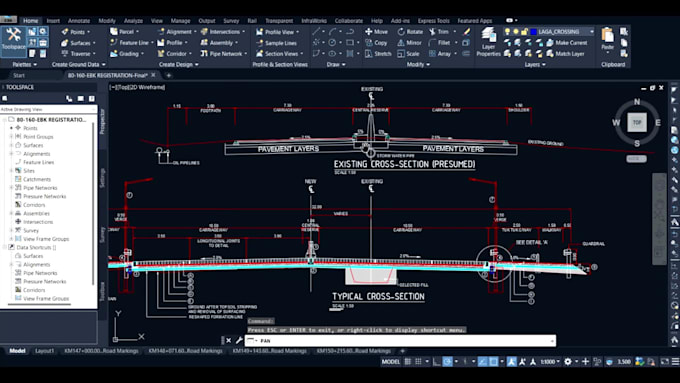Click the ViewCube TOP face
This screenshot has width=680, height=383.
[x=637, y=122]
